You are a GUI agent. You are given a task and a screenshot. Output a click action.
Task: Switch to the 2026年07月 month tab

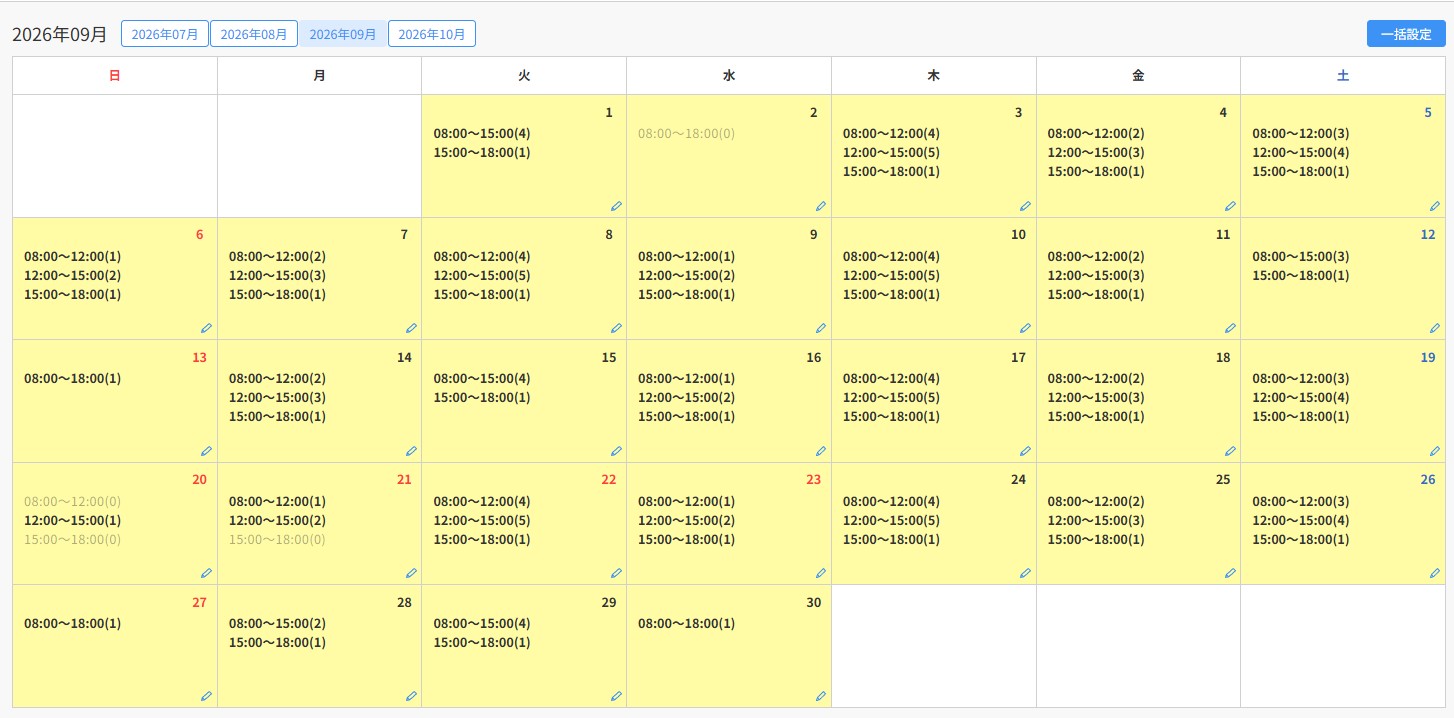tap(165, 34)
